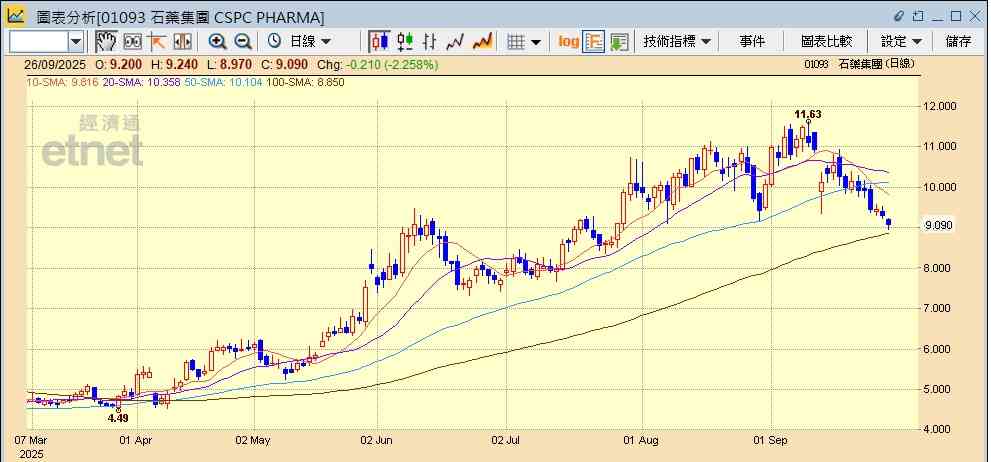Click the Chg: -0.210 (-2.258%) value
The height and width of the screenshot is (462, 991).
click(377, 64)
